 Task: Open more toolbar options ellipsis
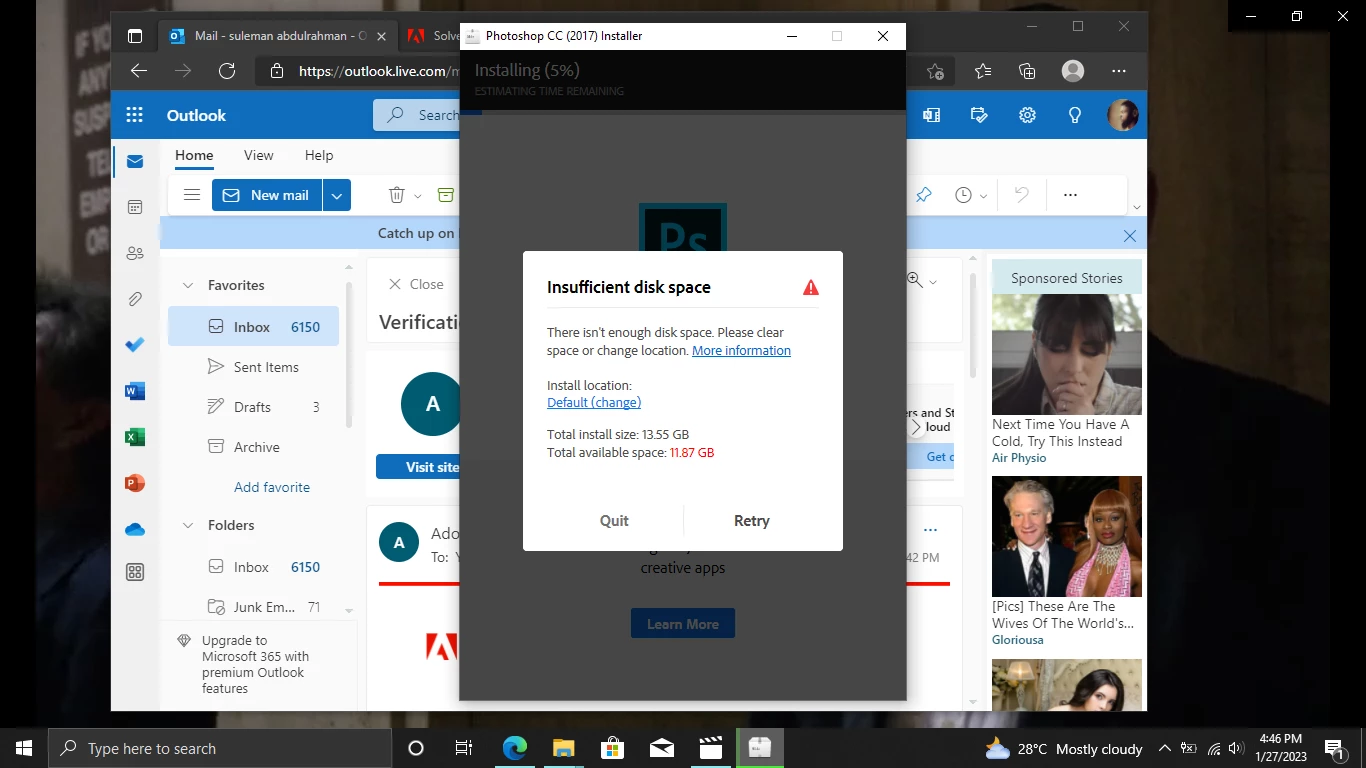(x=1070, y=195)
